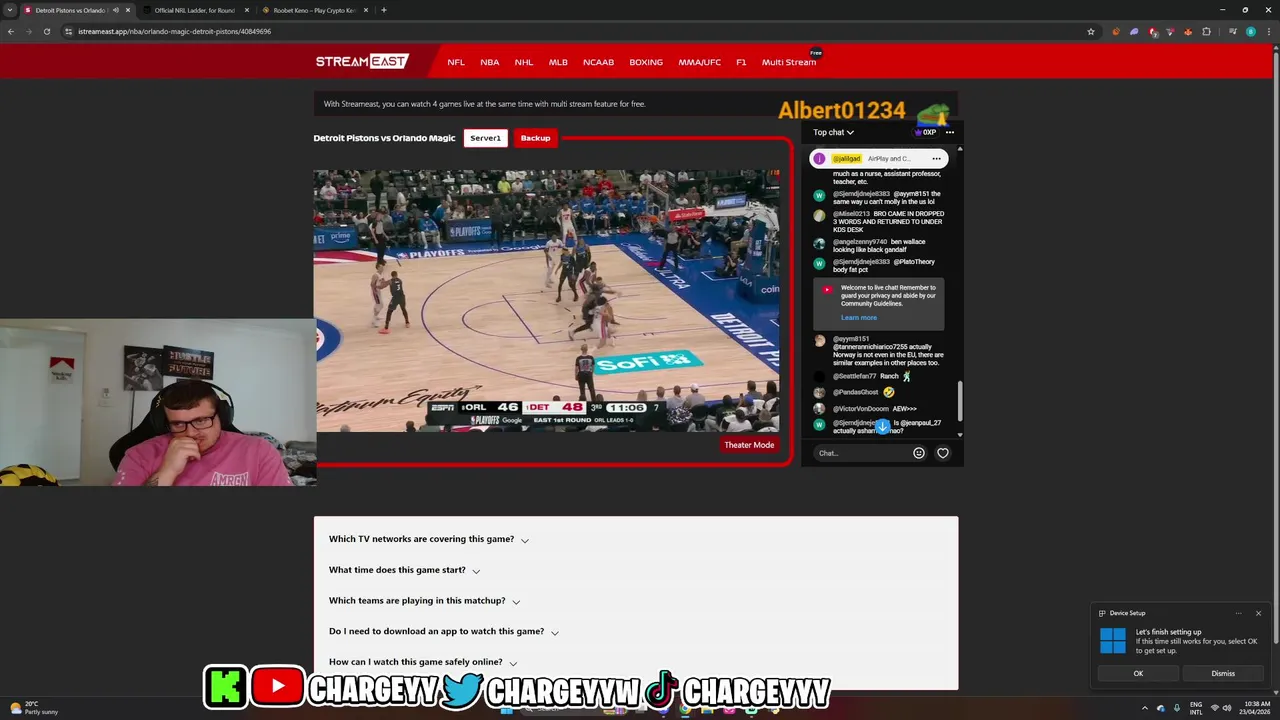Select the Server1 stream source
The width and height of the screenshot is (1280, 720).
pyautogui.click(x=485, y=138)
